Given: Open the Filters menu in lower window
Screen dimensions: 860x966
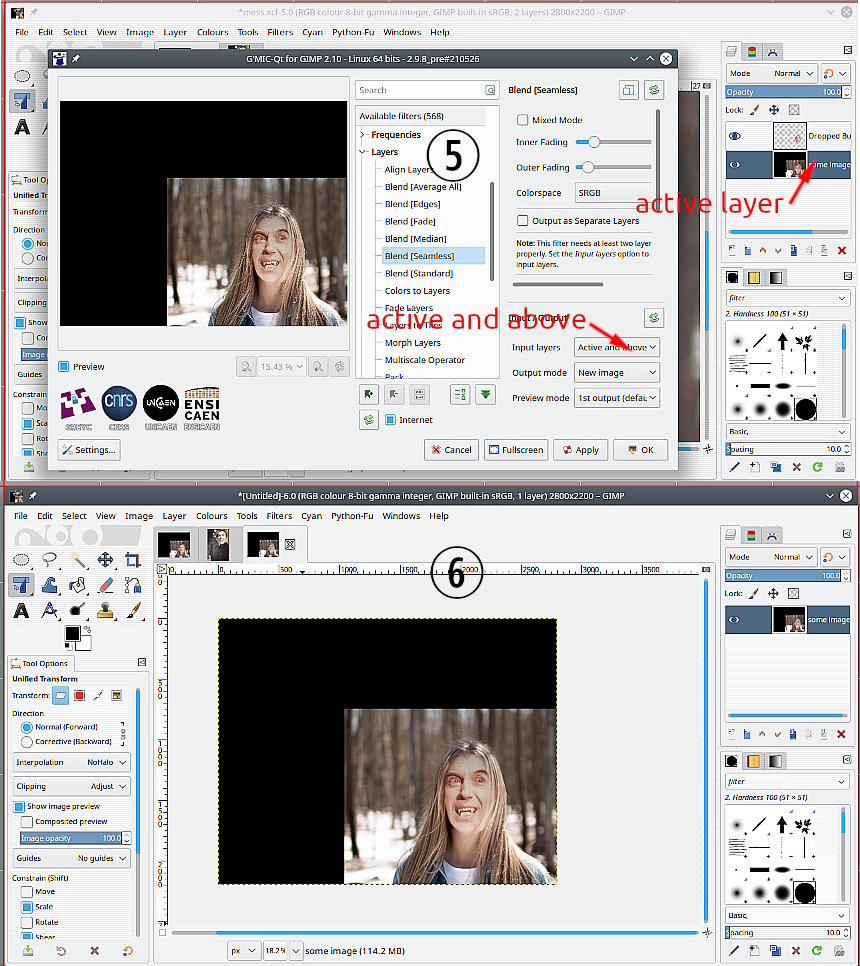Looking at the screenshot, I should tap(279, 516).
